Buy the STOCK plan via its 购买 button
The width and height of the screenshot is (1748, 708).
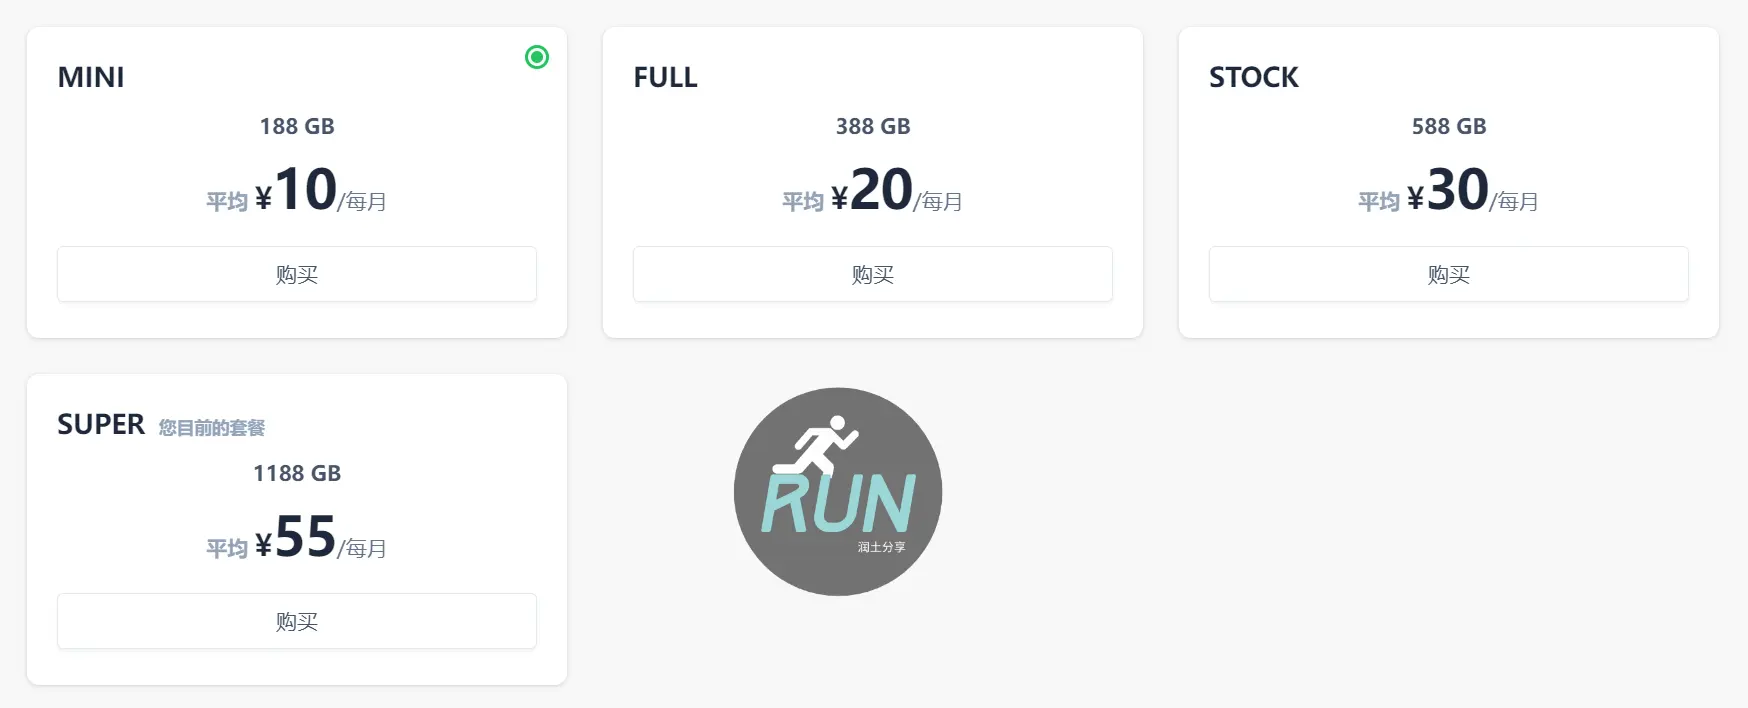1448,274
